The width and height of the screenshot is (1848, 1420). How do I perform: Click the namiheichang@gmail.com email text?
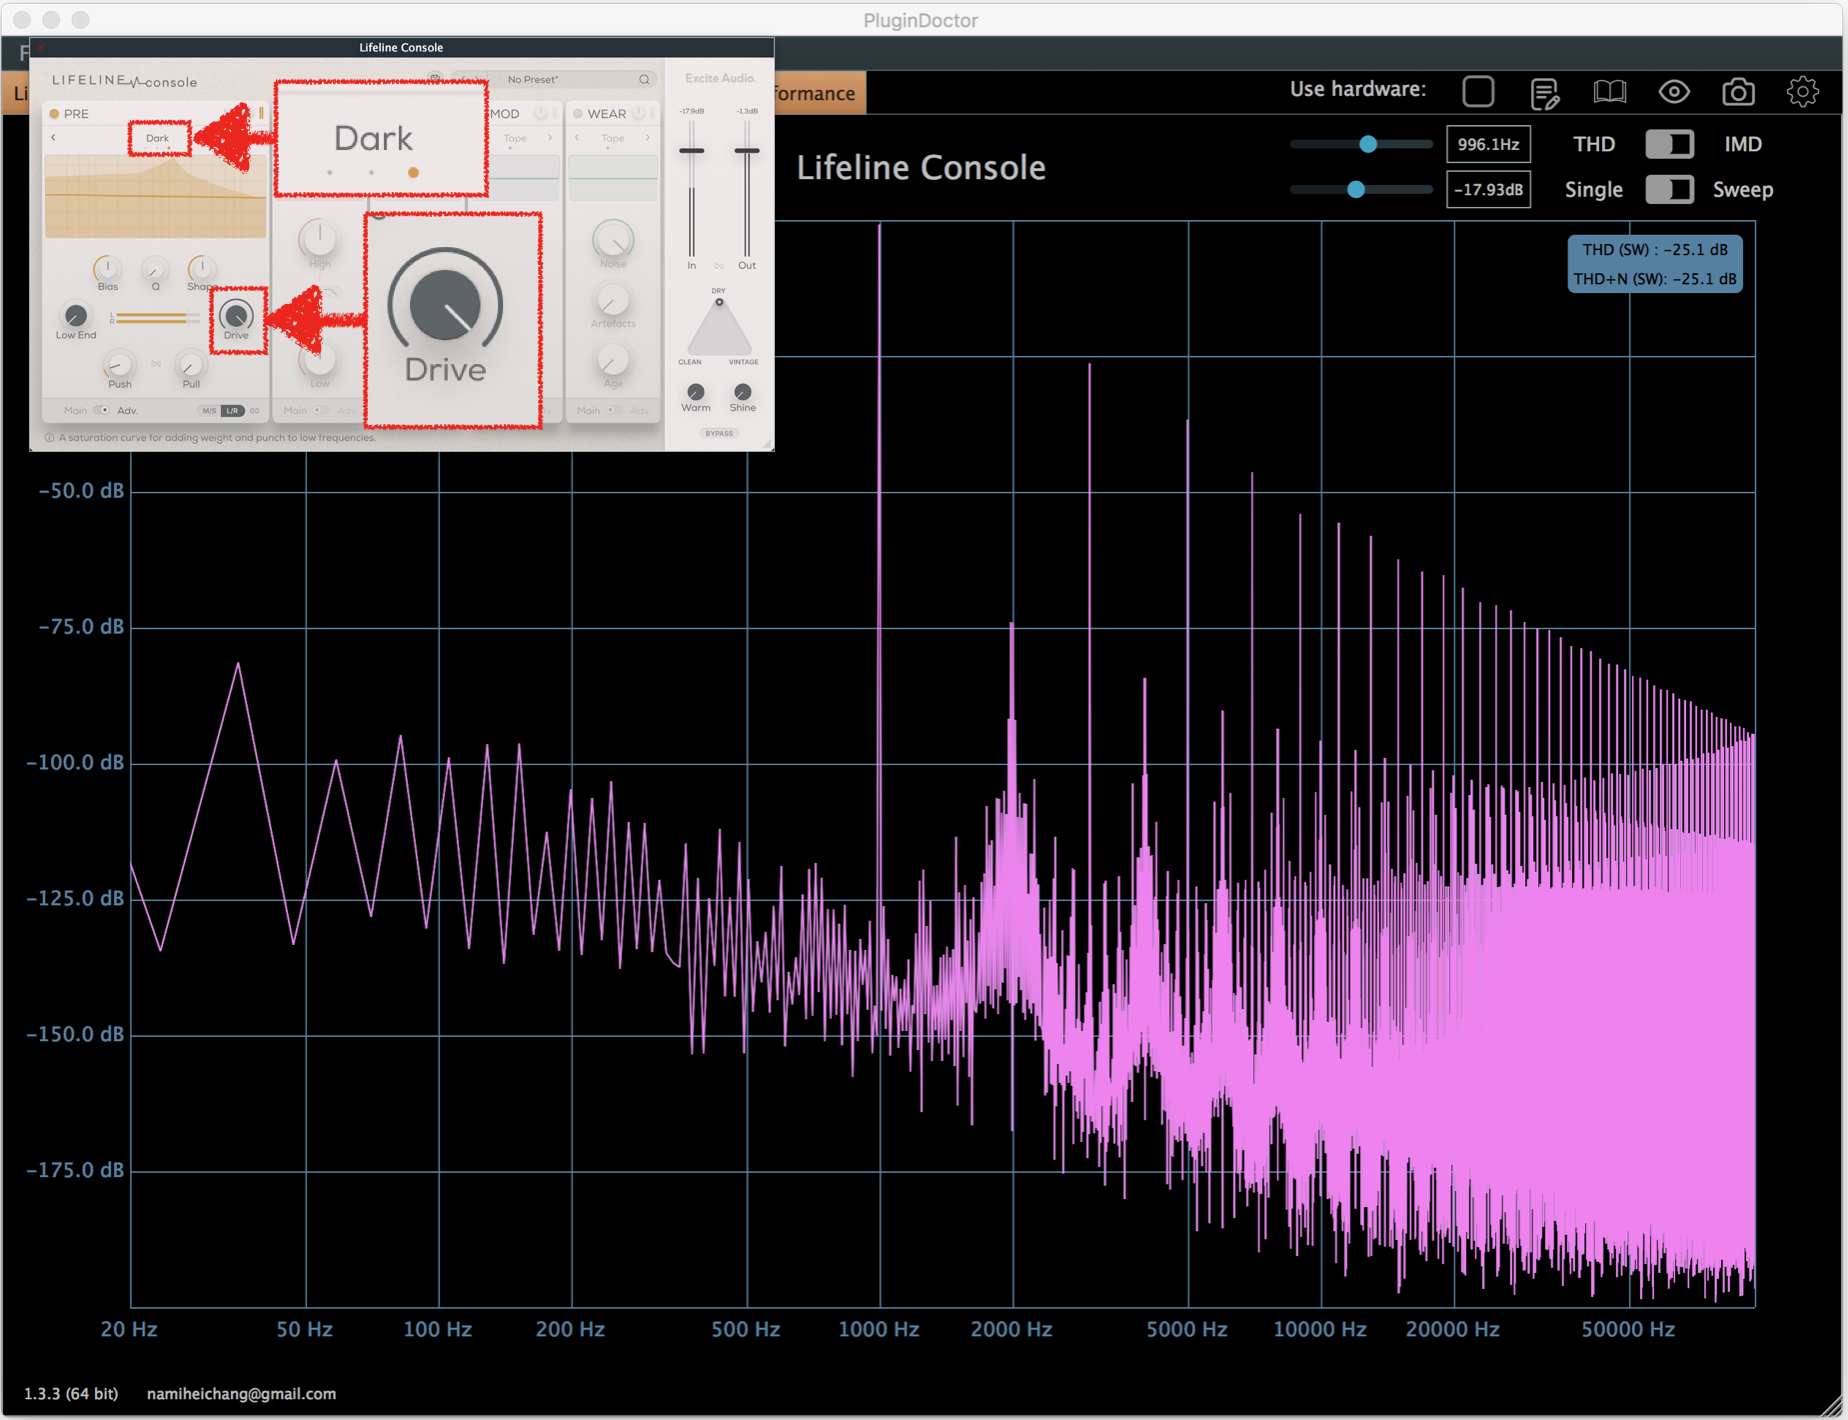(x=241, y=1393)
